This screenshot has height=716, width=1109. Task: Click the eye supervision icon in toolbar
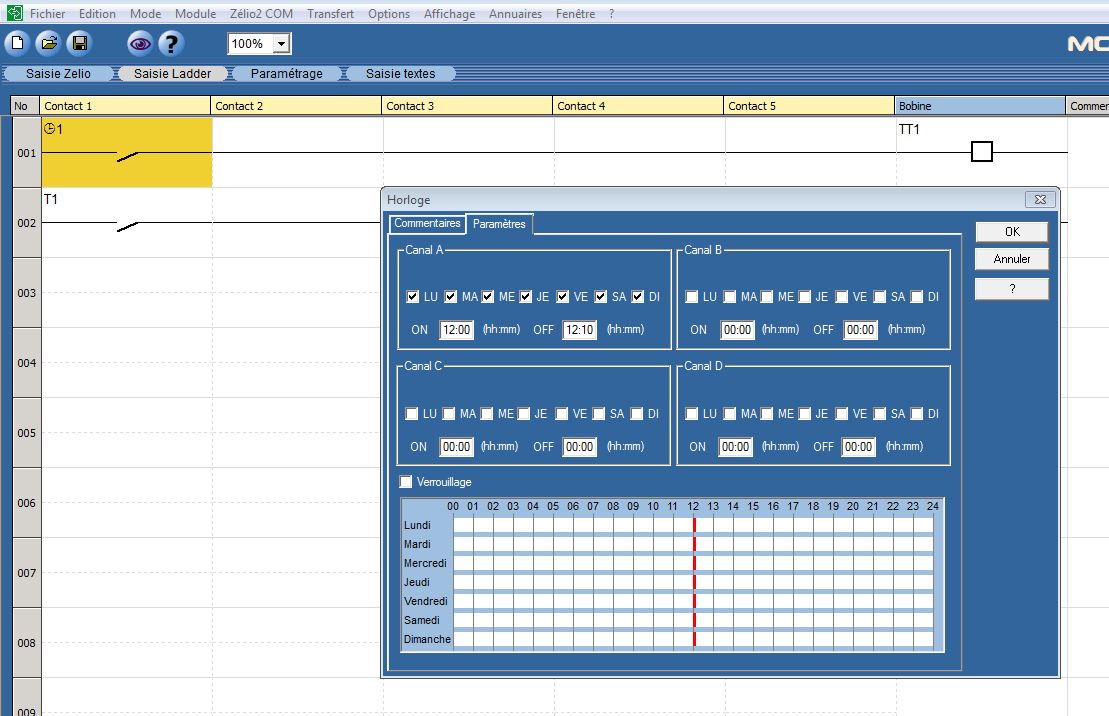(x=140, y=43)
